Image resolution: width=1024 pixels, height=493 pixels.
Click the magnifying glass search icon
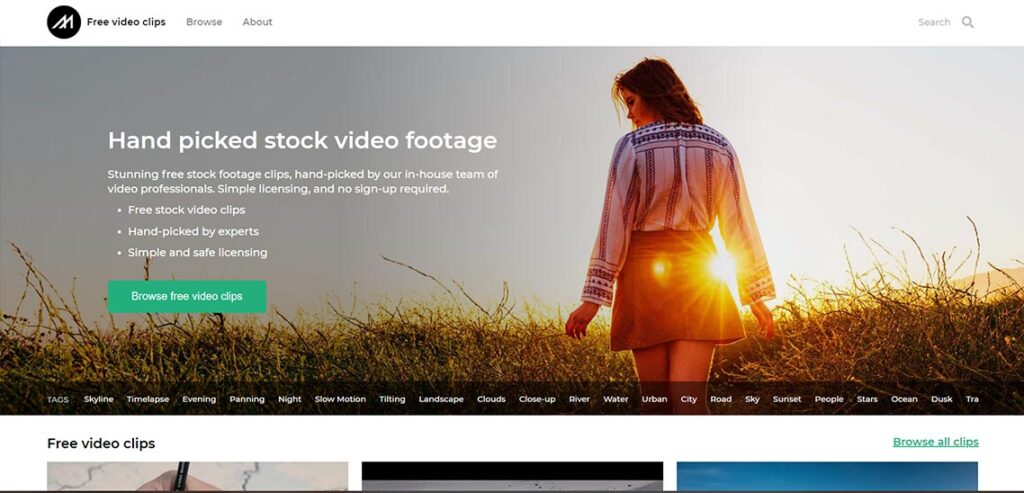tap(967, 22)
